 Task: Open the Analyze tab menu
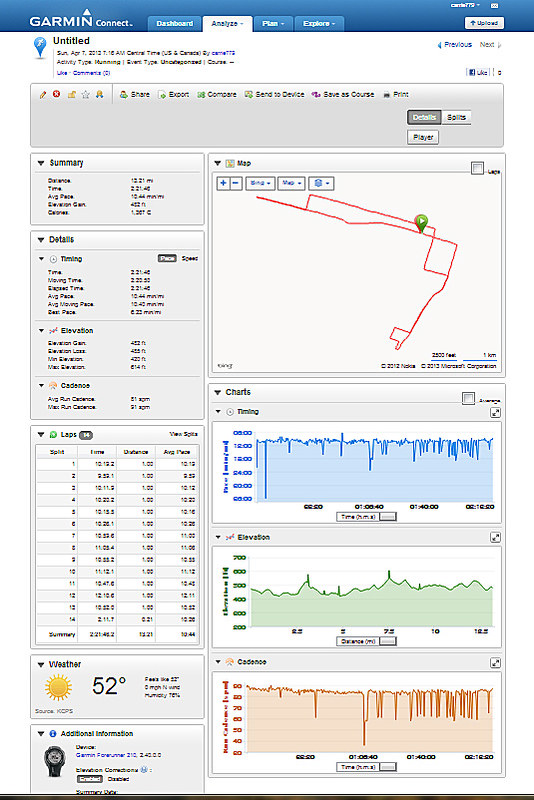pos(227,23)
